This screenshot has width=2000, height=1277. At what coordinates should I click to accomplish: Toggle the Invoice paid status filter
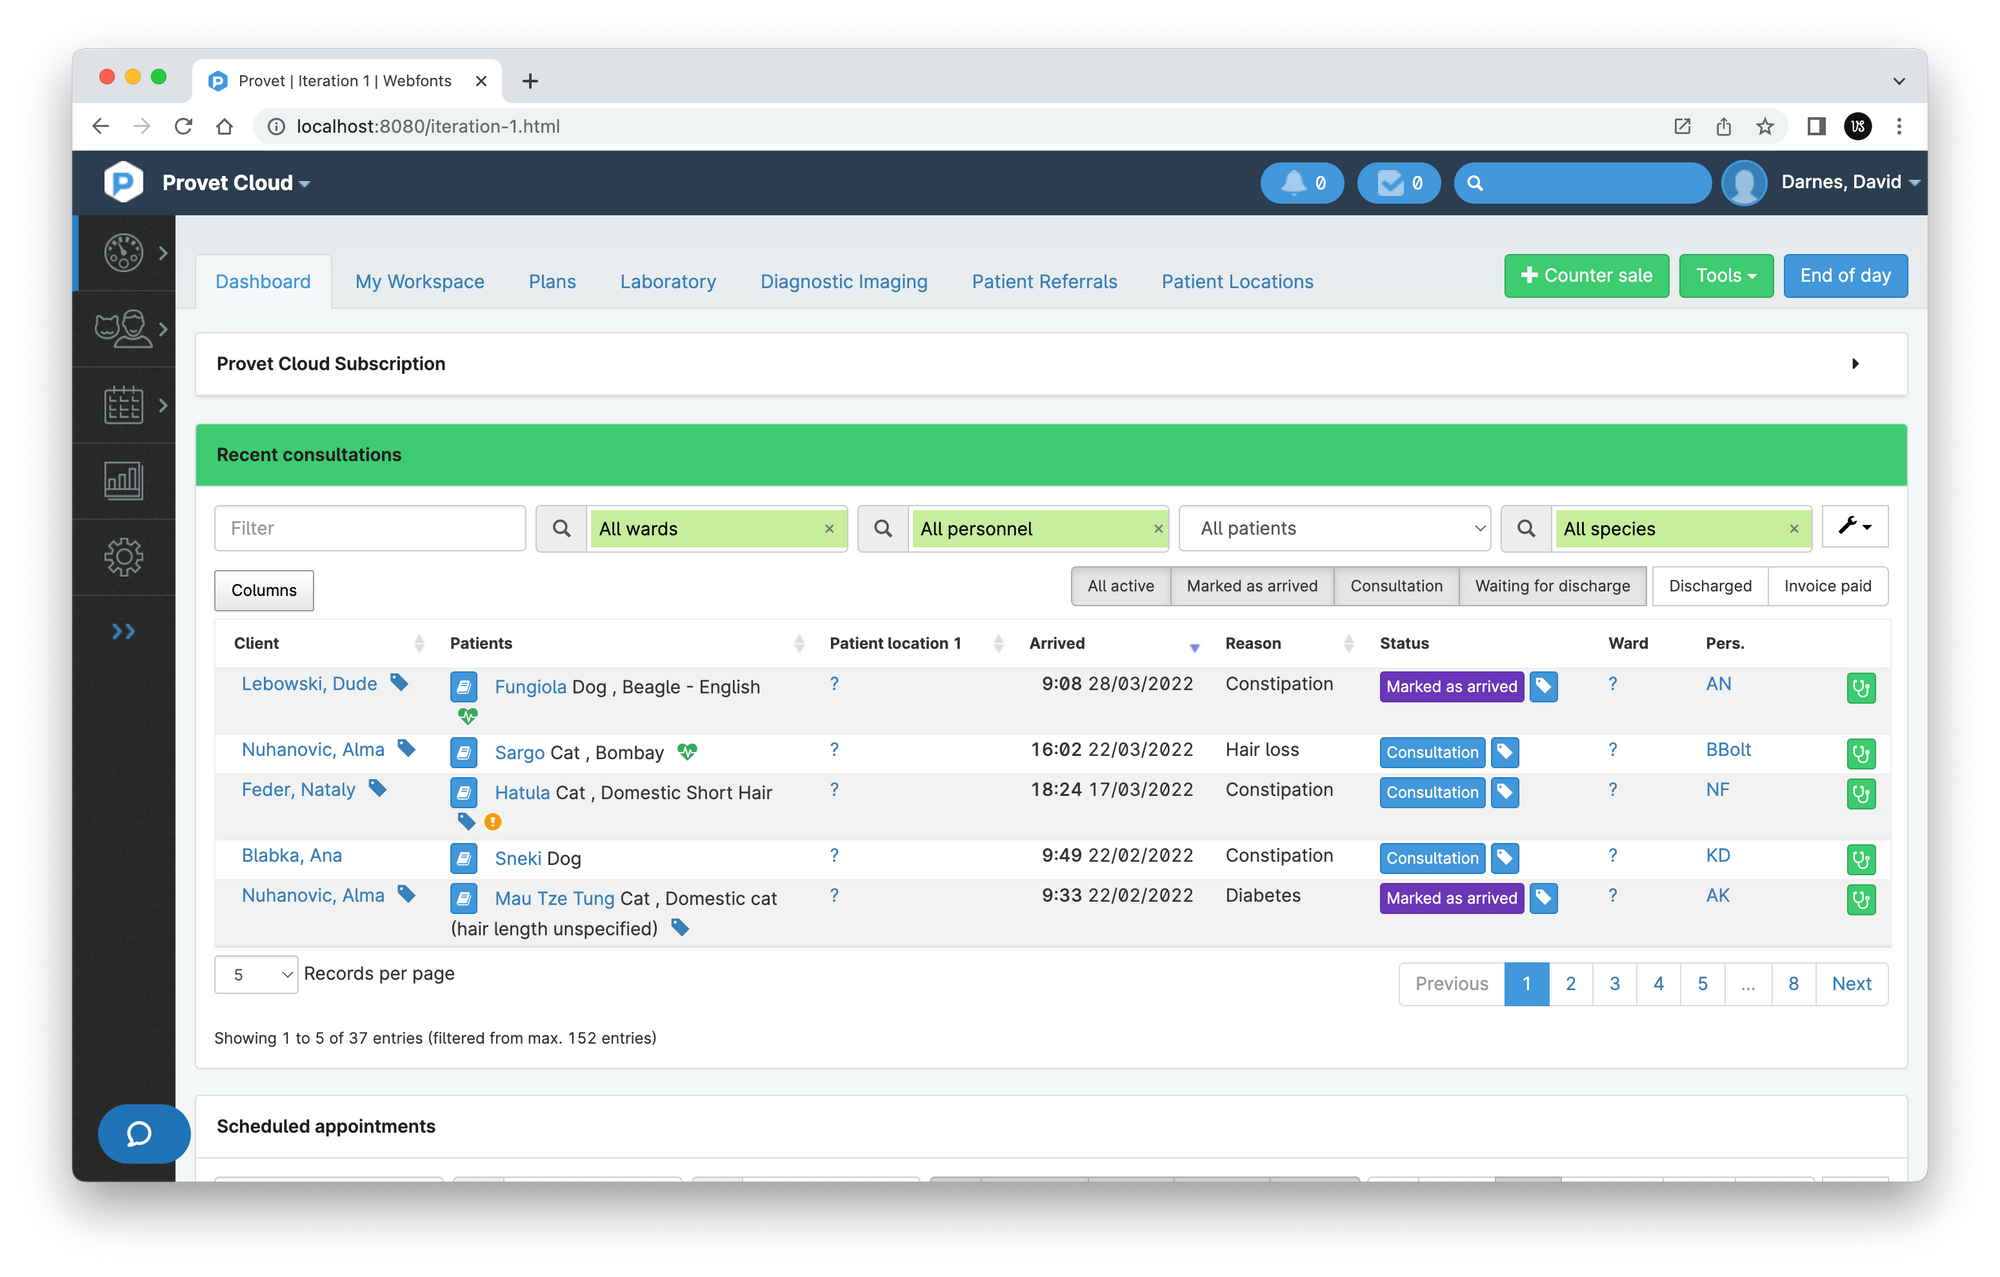(1827, 586)
